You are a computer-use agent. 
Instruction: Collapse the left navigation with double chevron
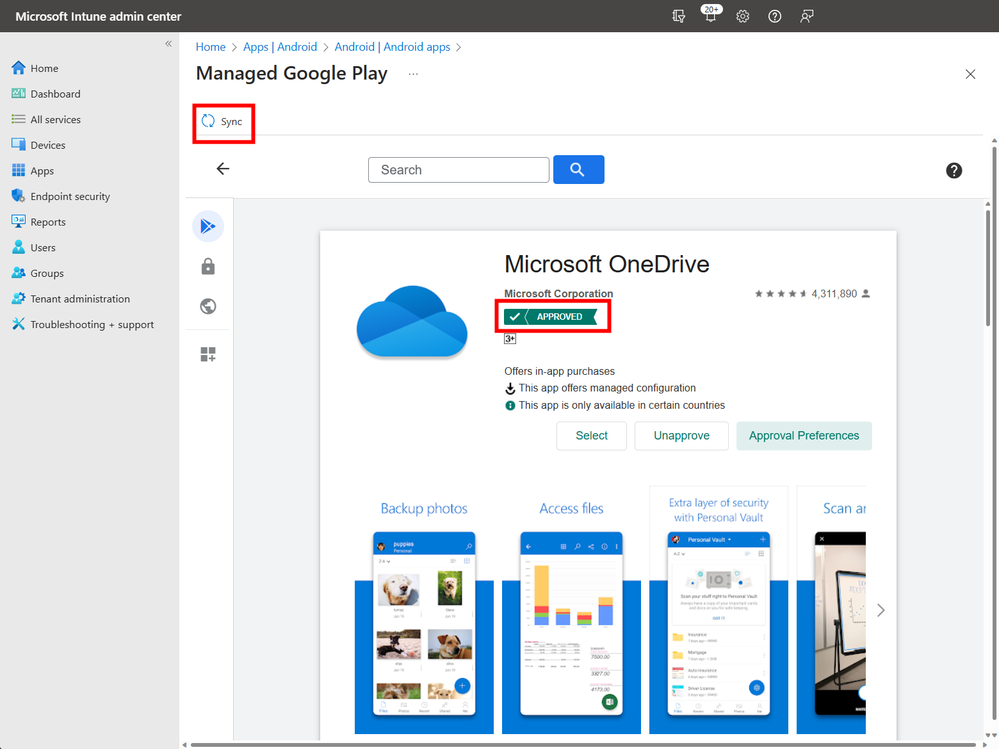pos(168,44)
